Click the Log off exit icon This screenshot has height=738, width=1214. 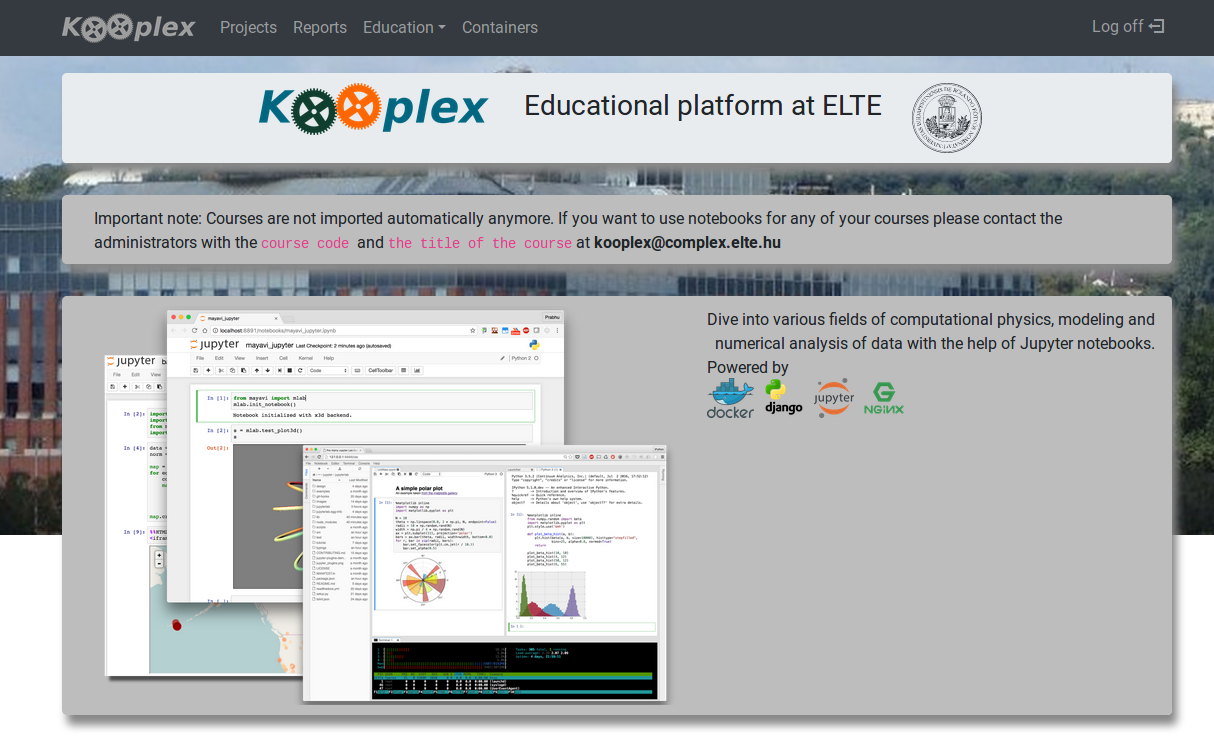[x=1157, y=27]
